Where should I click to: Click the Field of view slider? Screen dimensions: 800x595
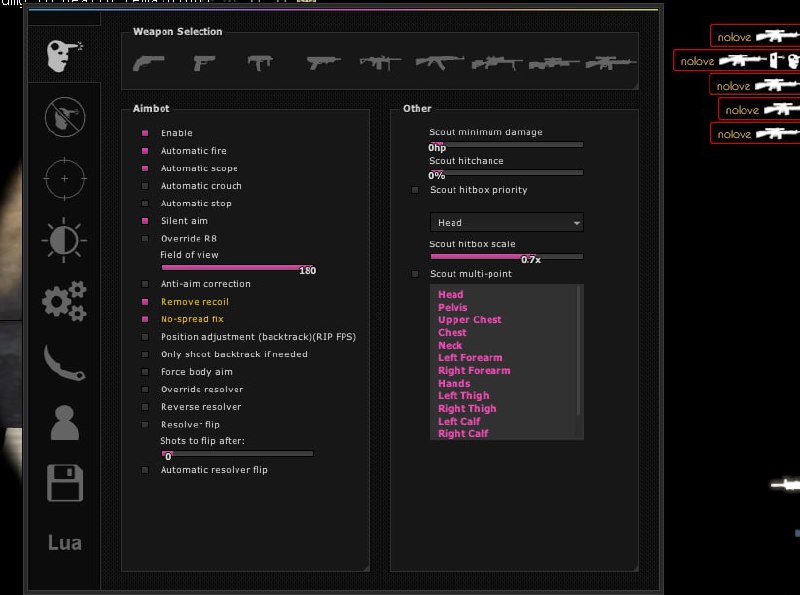(237, 268)
